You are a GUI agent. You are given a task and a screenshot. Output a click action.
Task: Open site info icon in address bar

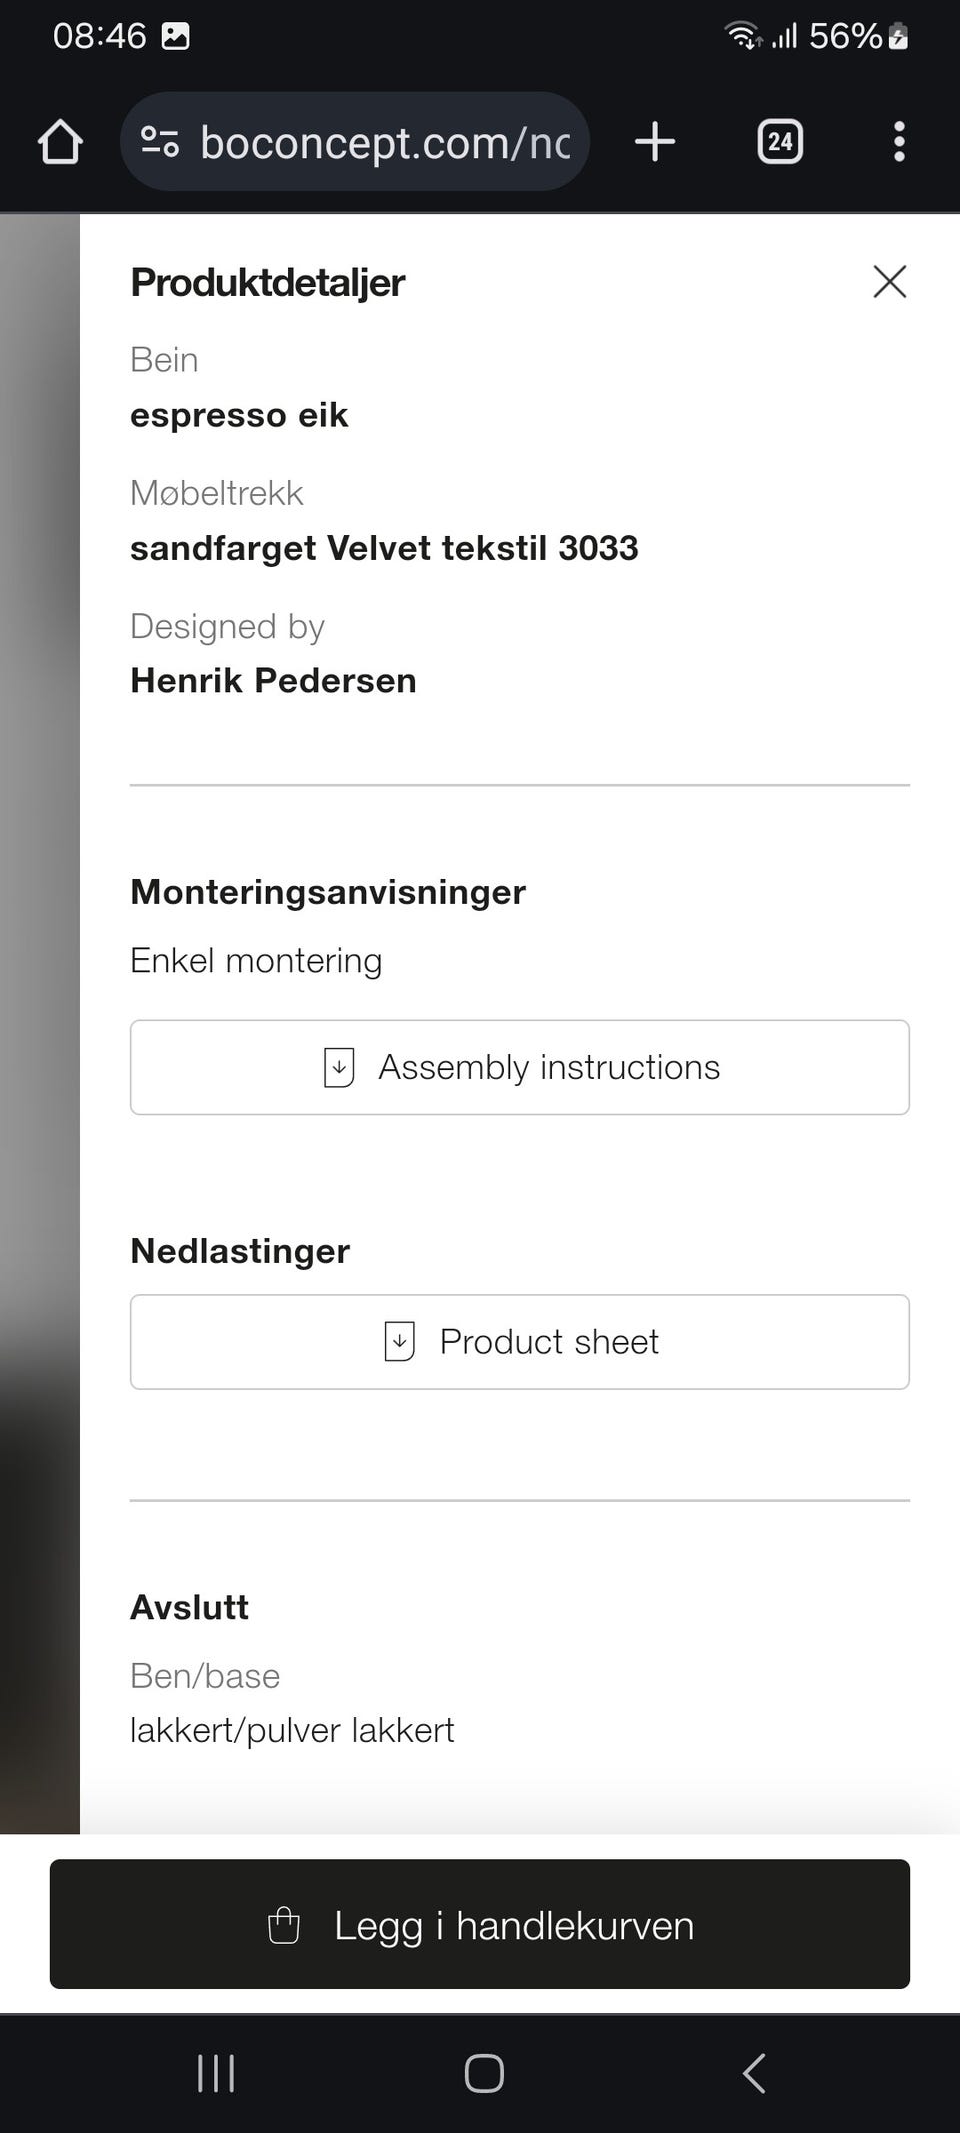160,142
